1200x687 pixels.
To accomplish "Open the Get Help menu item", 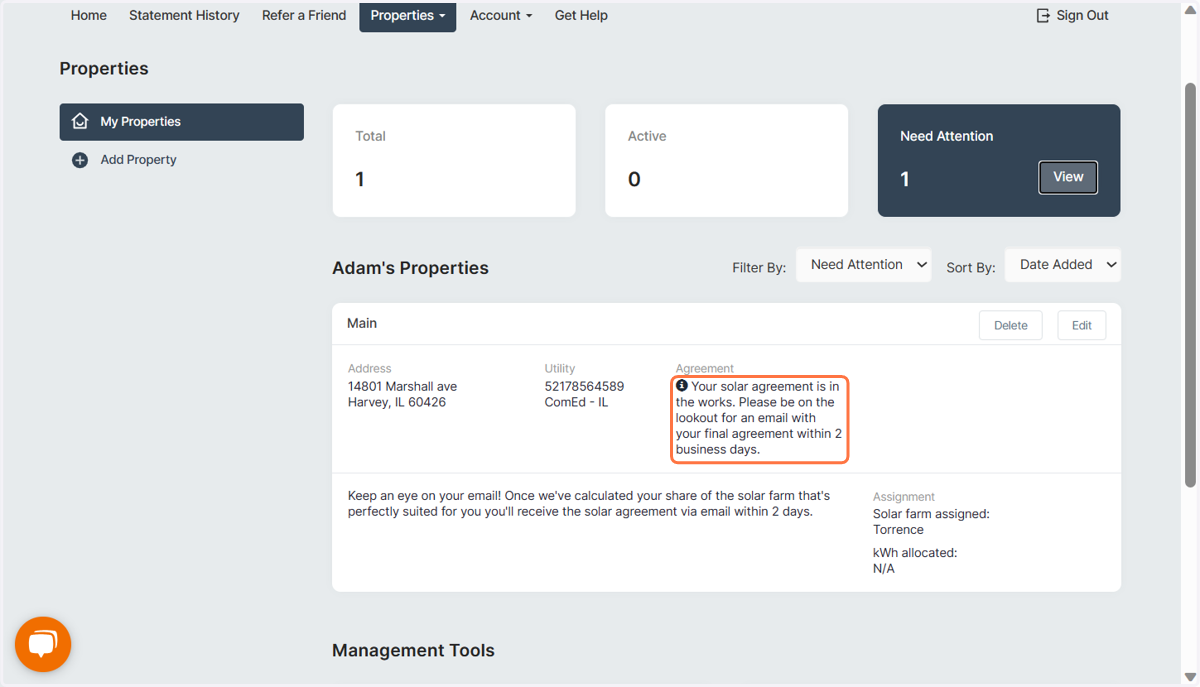I will click(581, 16).
